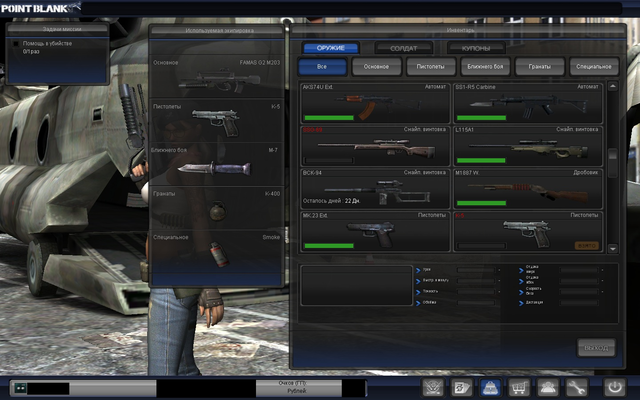The width and height of the screenshot is (640, 400).
Task: Select the highlighted inventory bag icon
Action: 491,388
